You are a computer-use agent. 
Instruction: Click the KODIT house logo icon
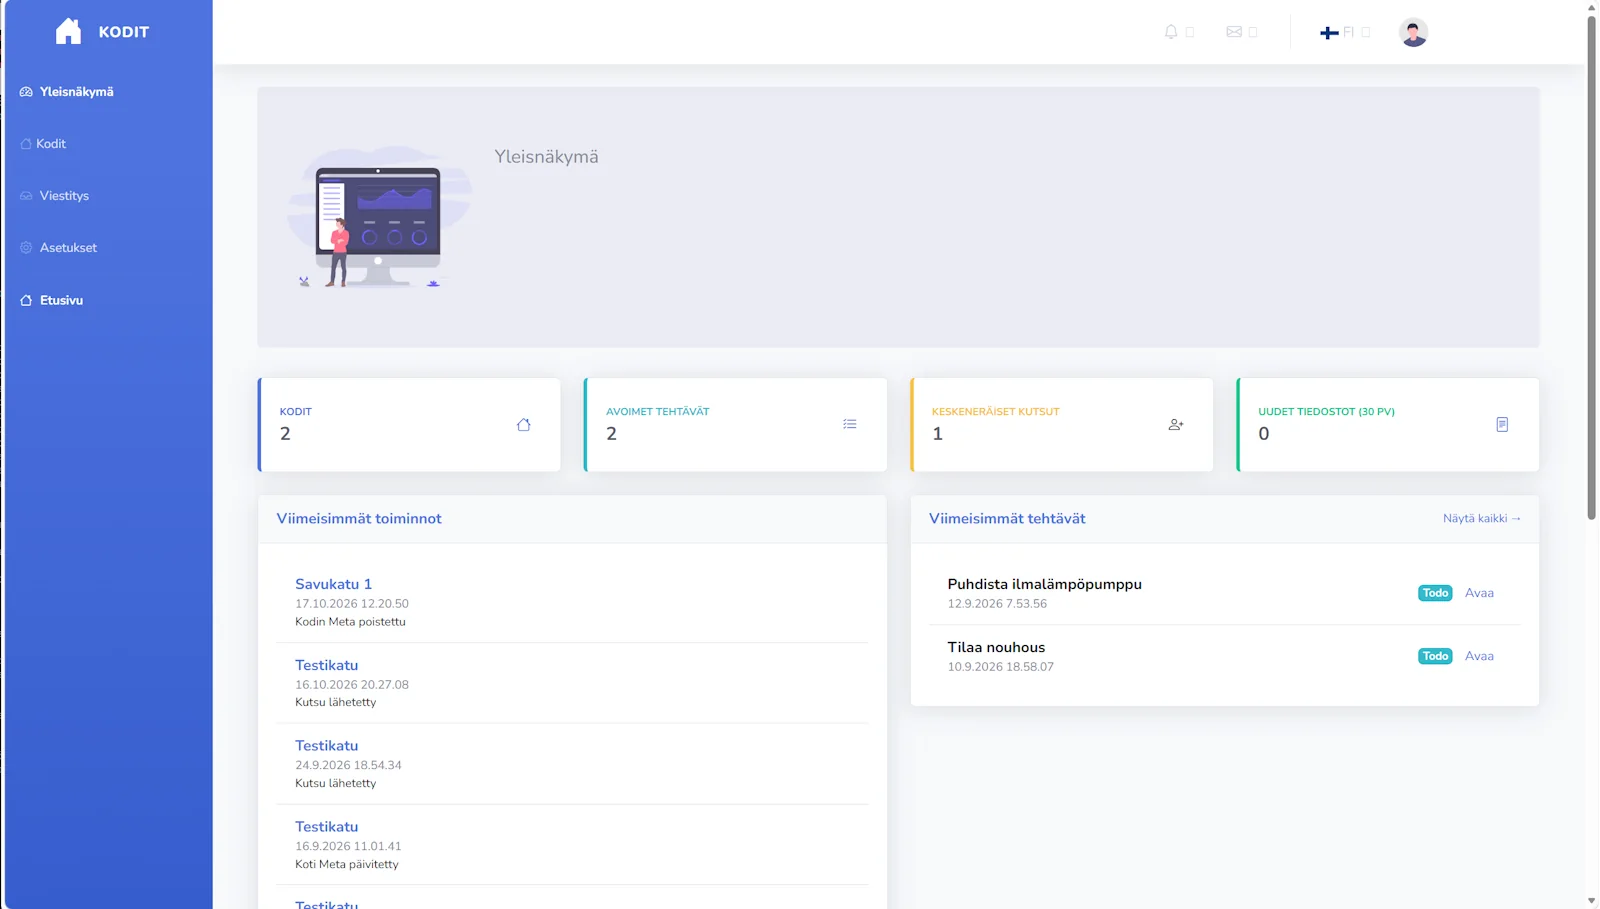(68, 32)
